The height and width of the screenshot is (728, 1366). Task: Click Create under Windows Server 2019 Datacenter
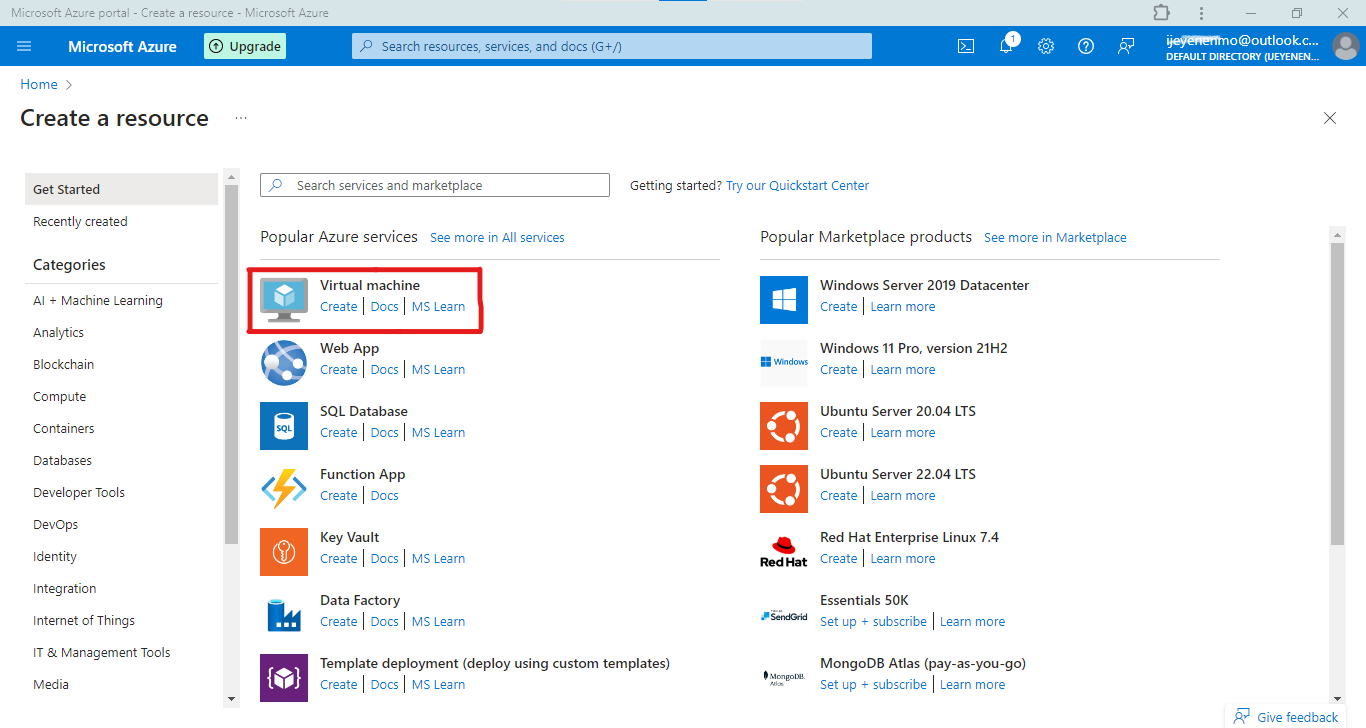coord(839,307)
